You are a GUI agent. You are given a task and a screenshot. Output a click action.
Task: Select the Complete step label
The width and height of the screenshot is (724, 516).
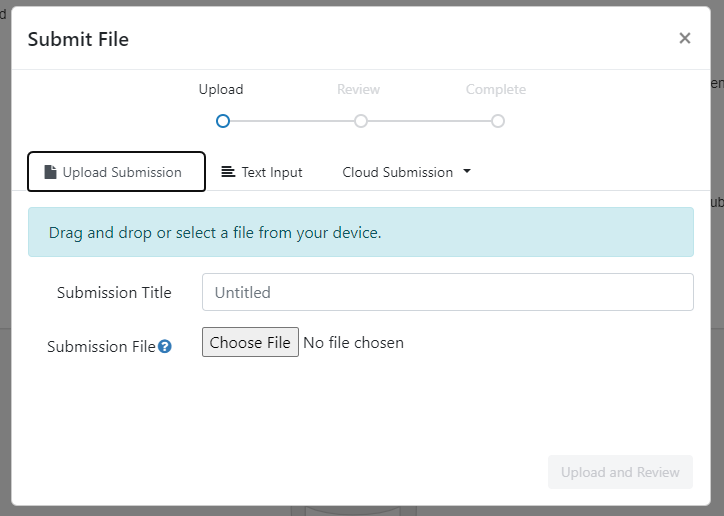(496, 90)
